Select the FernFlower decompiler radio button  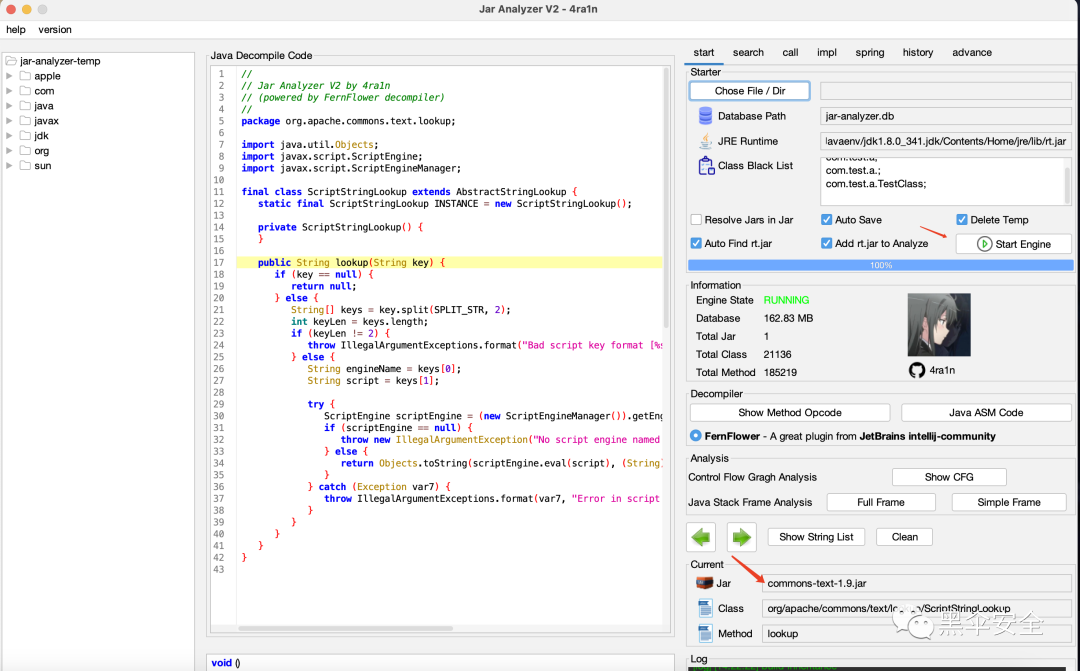pyautogui.click(x=696, y=436)
